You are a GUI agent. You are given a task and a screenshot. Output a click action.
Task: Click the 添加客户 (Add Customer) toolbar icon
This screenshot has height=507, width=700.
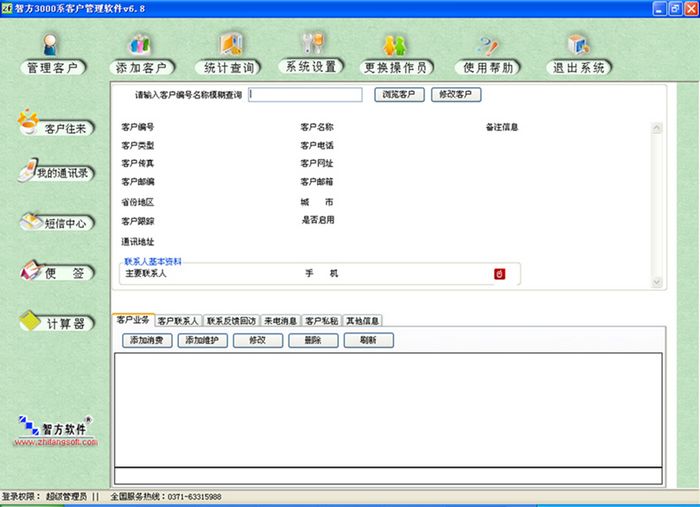point(140,45)
